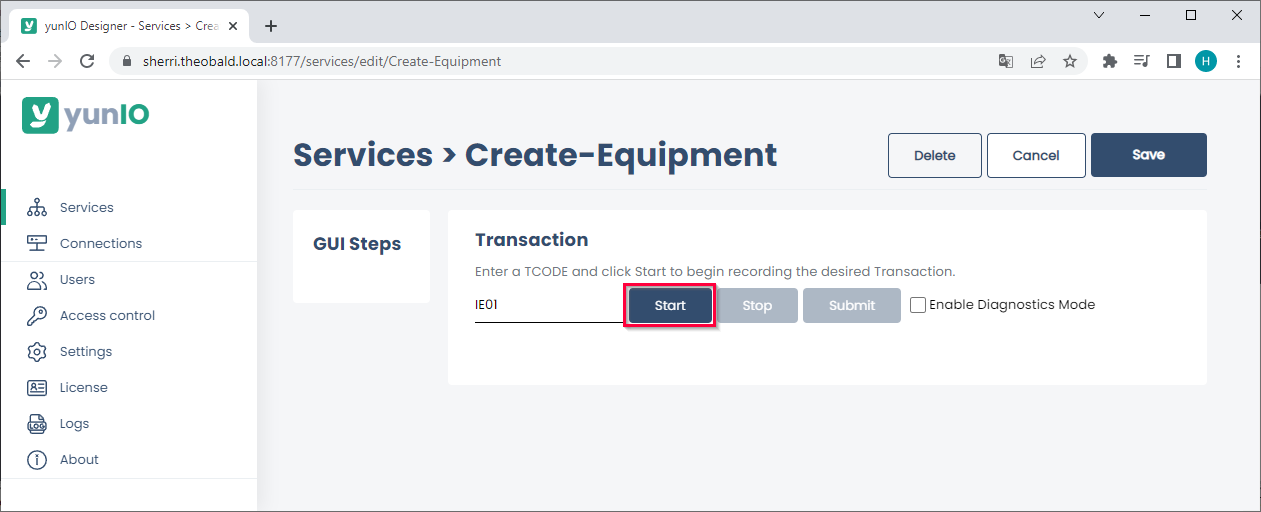Click the Logs file icon
The height and width of the screenshot is (512, 1261).
(x=37, y=423)
